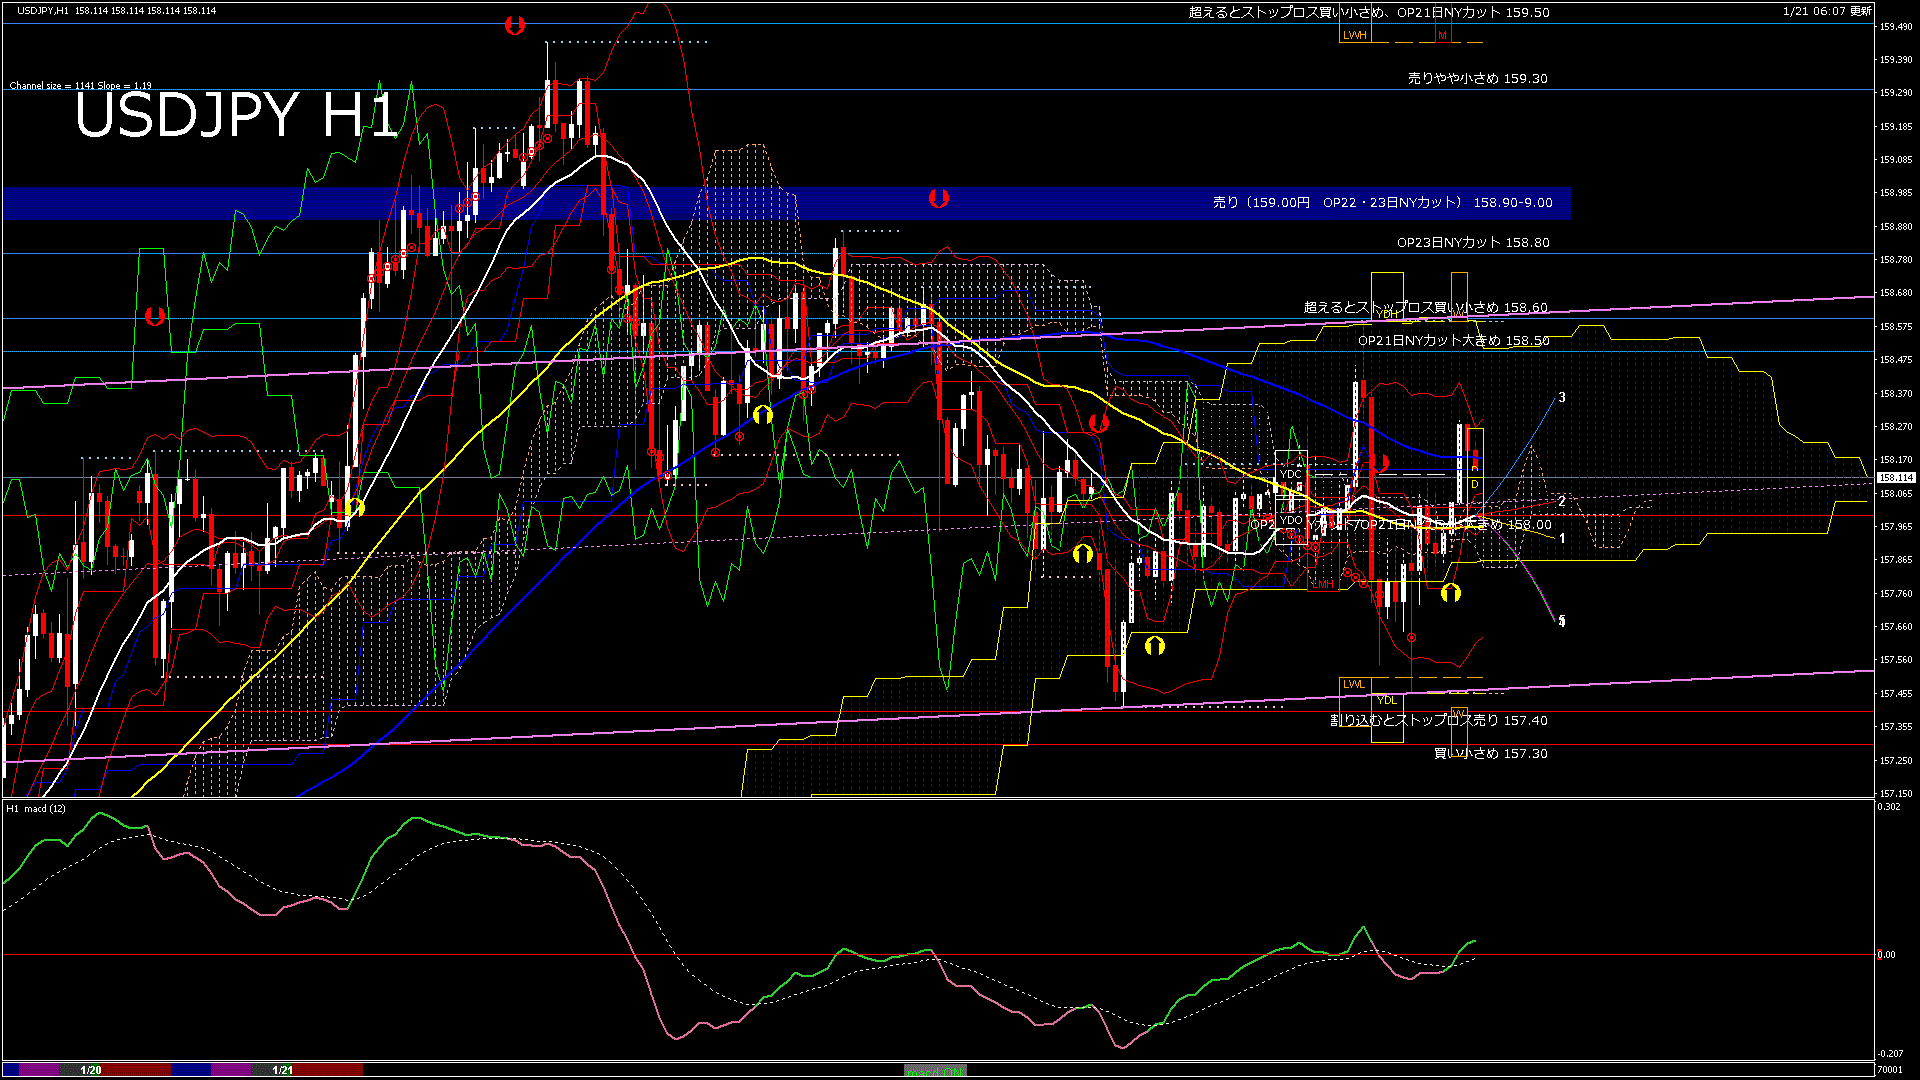
Task: Click the rightmost yellow up-arrow marker
Action: tap(1451, 593)
